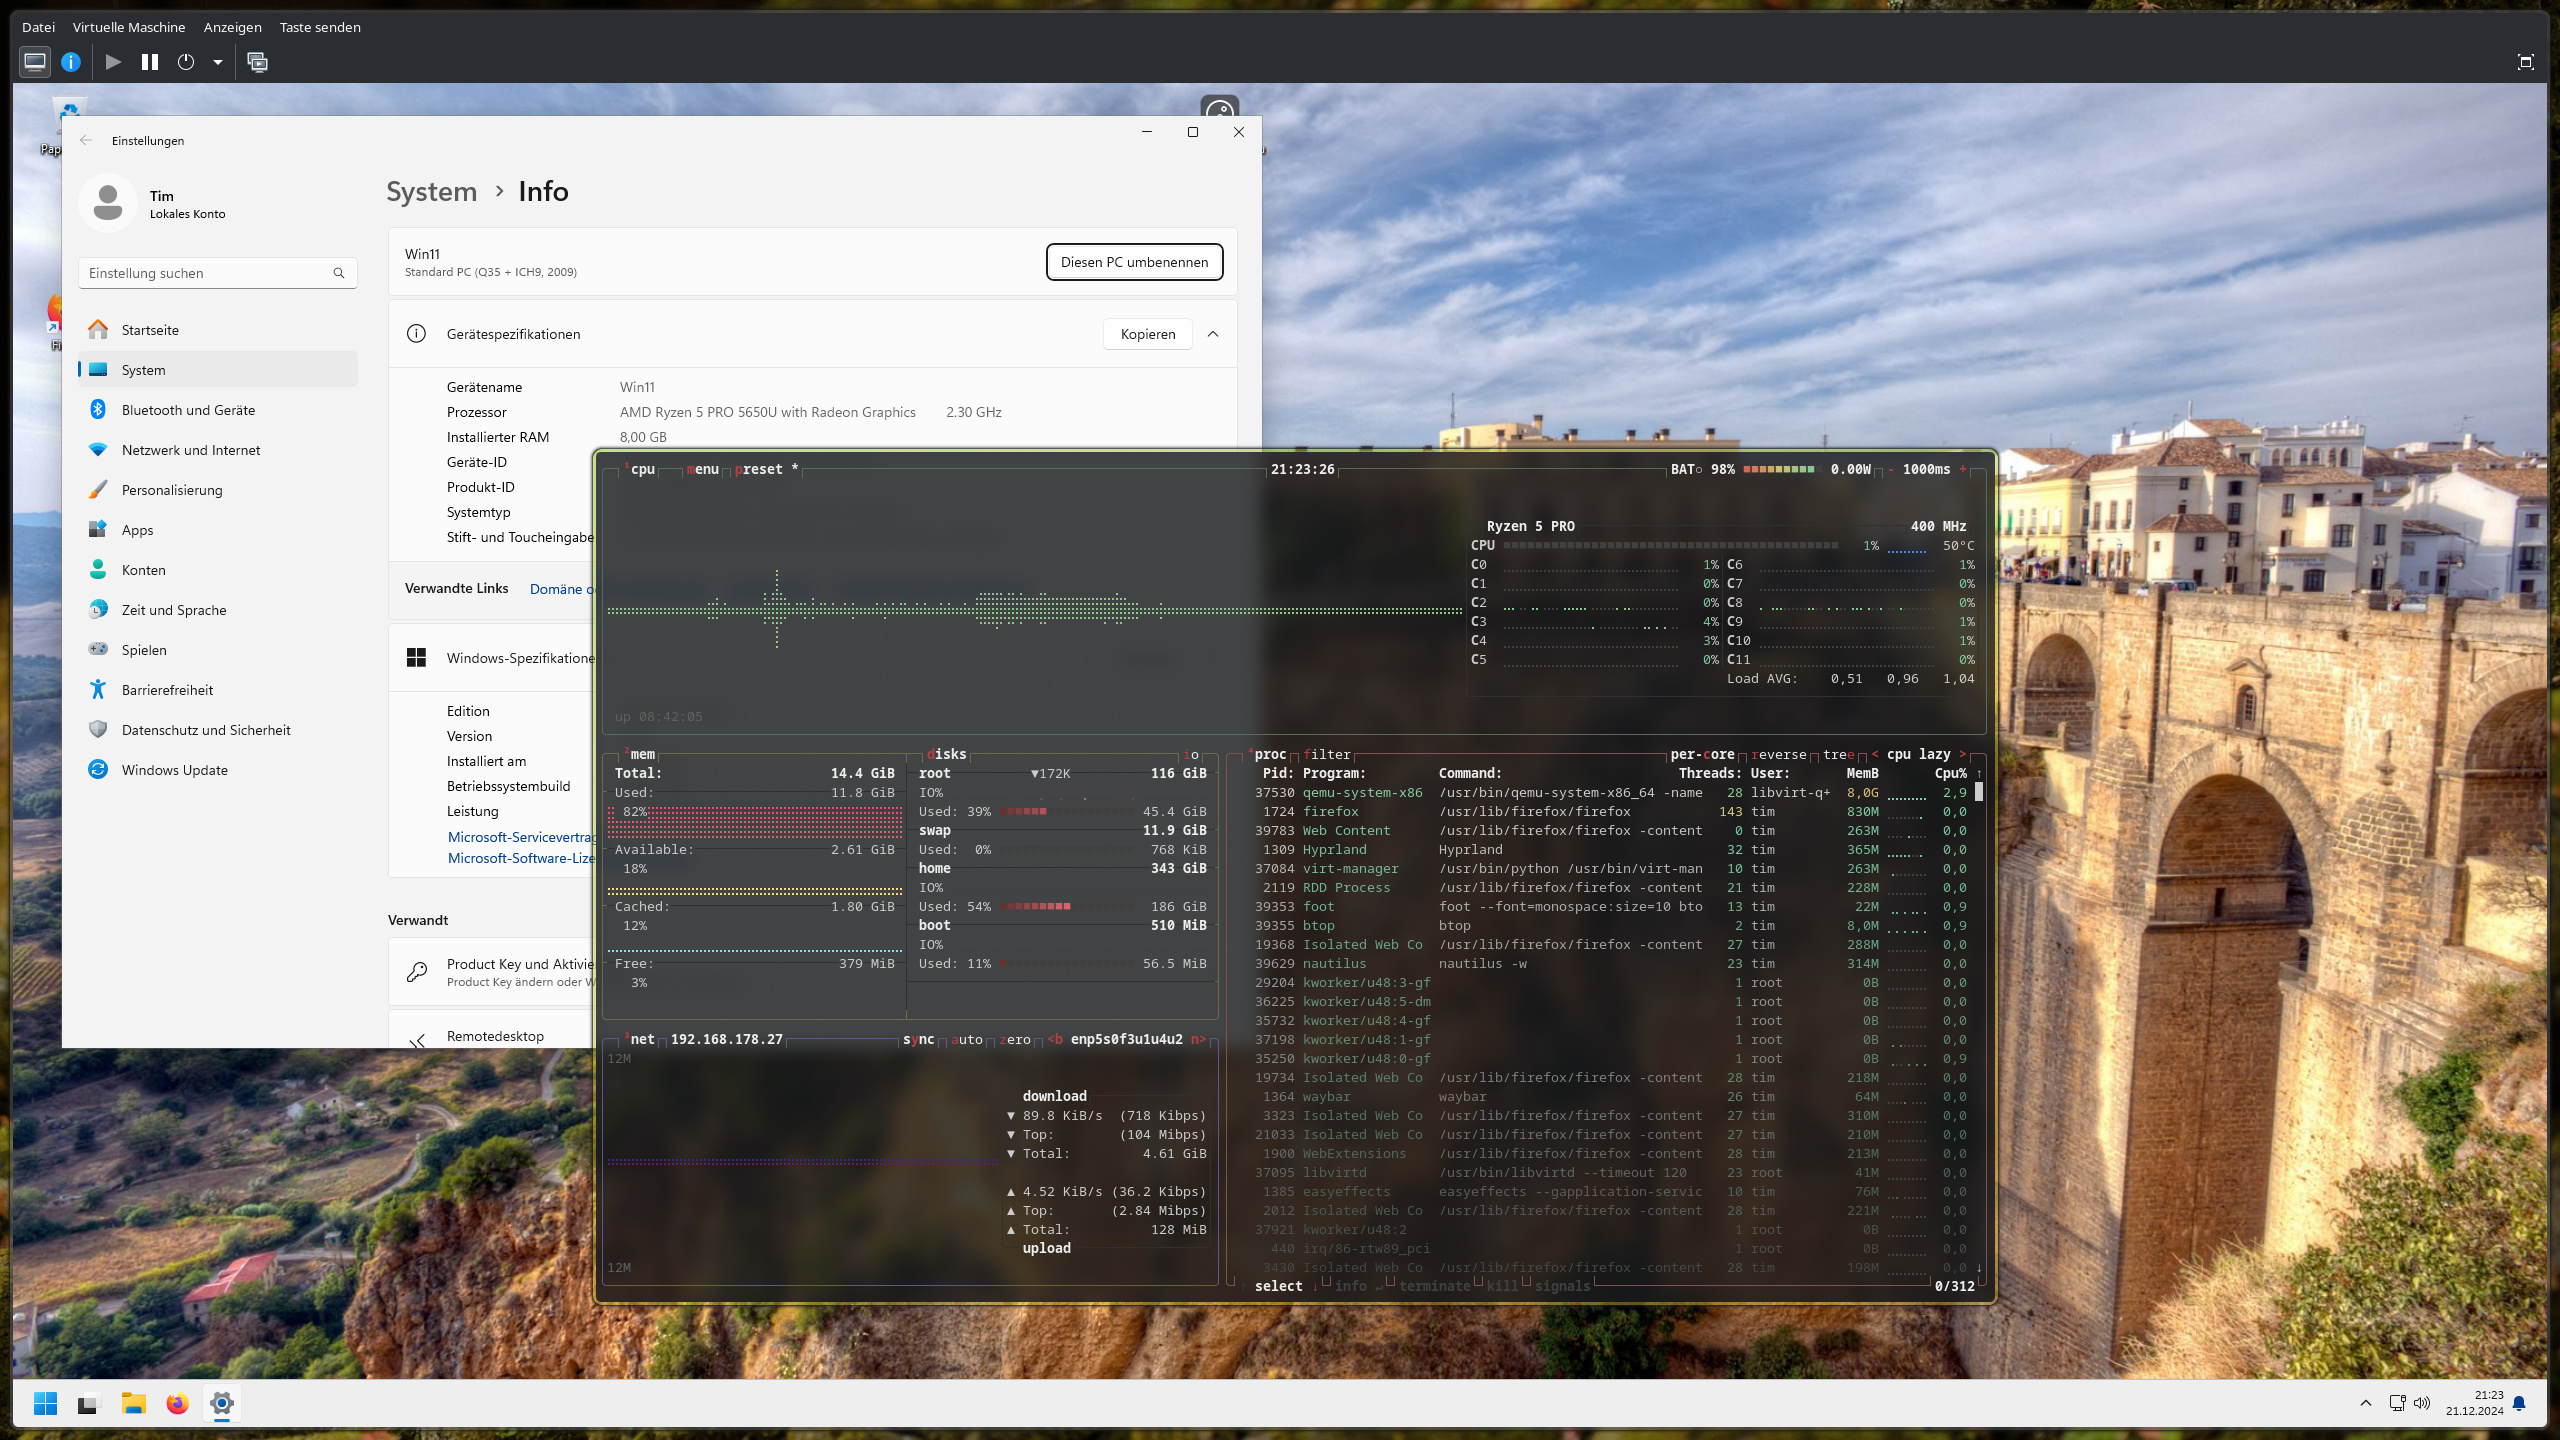Switch to previous network interface b
The width and height of the screenshot is (2560, 1440).
click(1055, 1039)
